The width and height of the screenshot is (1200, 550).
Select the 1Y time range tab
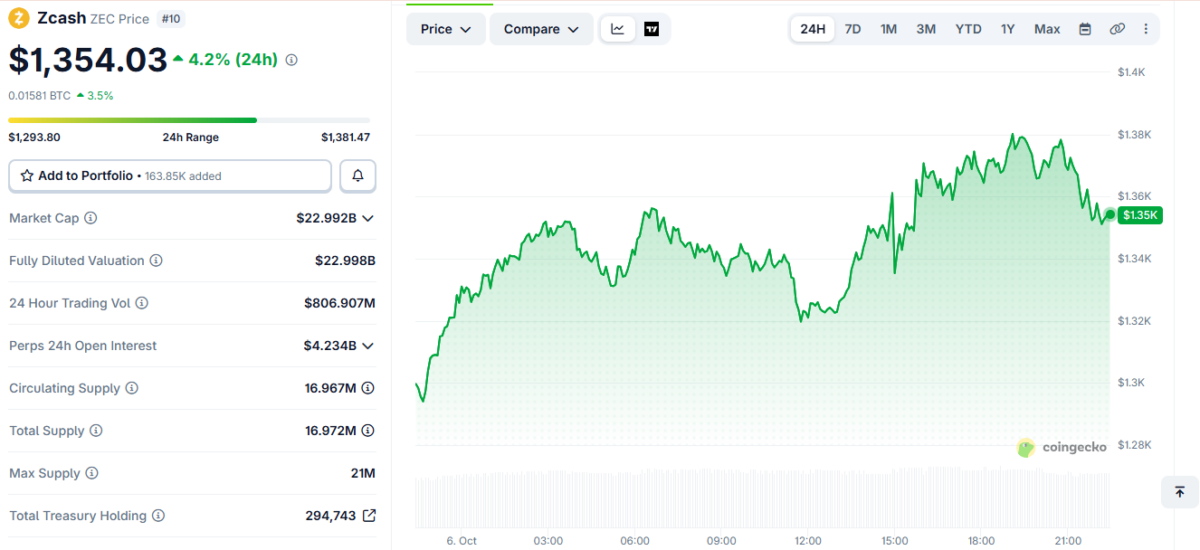coord(1008,29)
